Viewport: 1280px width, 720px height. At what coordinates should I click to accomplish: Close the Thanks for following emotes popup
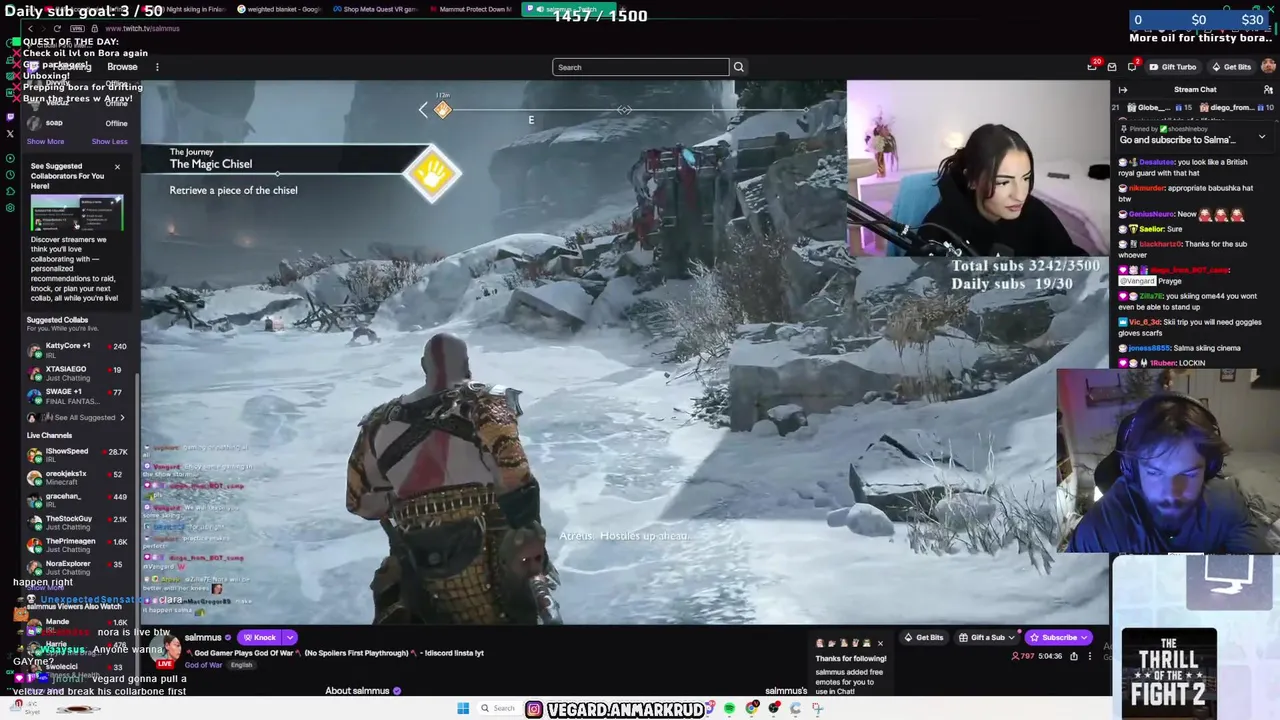pyautogui.click(x=880, y=643)
